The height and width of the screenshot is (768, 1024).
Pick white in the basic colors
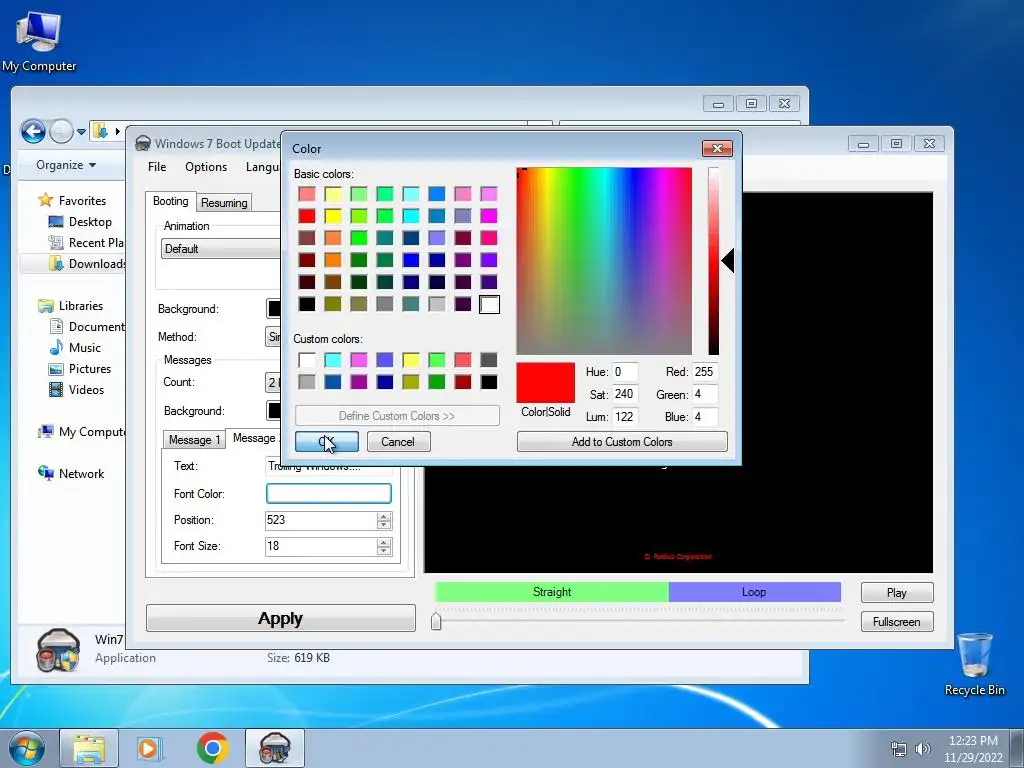[489, 304]
